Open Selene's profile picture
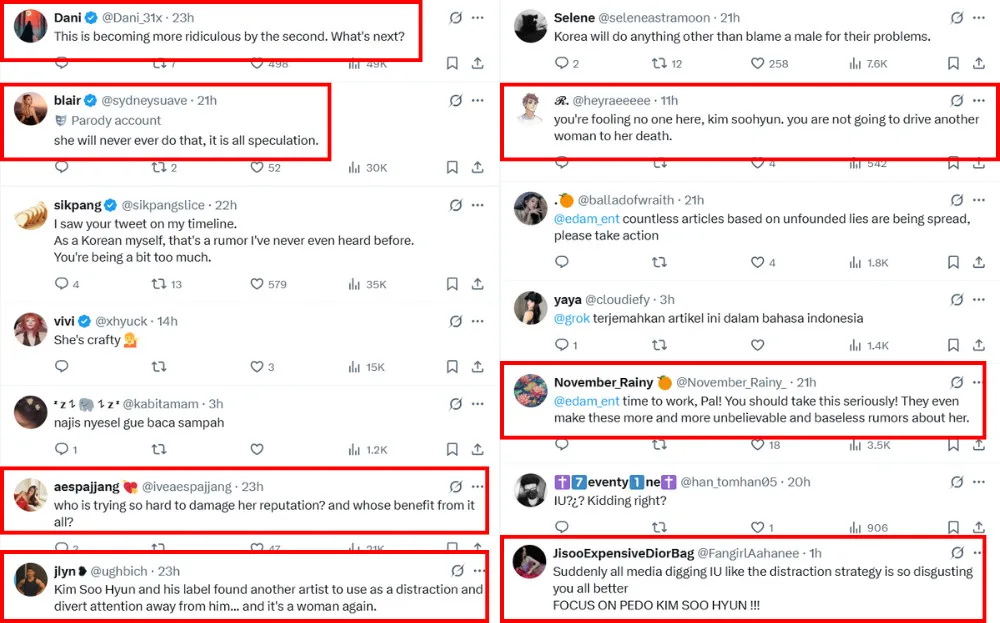The height and width of the screenshot is (623, 1000). tap(530, 26)
